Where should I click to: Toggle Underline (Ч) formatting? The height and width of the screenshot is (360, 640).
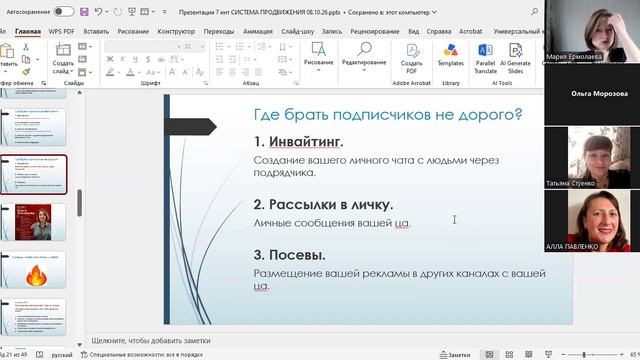pos(135,60)
